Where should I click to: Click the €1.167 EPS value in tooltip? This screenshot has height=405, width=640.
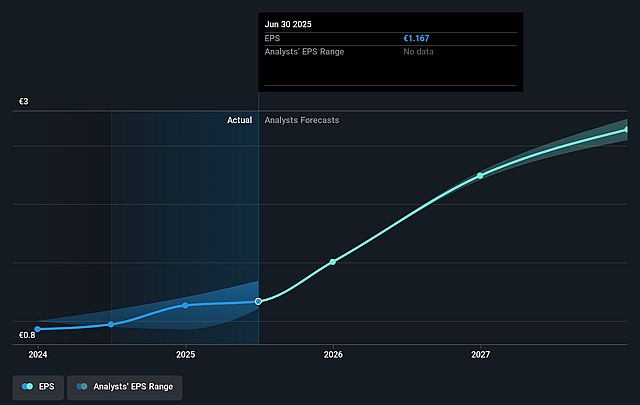pos(416,38)
